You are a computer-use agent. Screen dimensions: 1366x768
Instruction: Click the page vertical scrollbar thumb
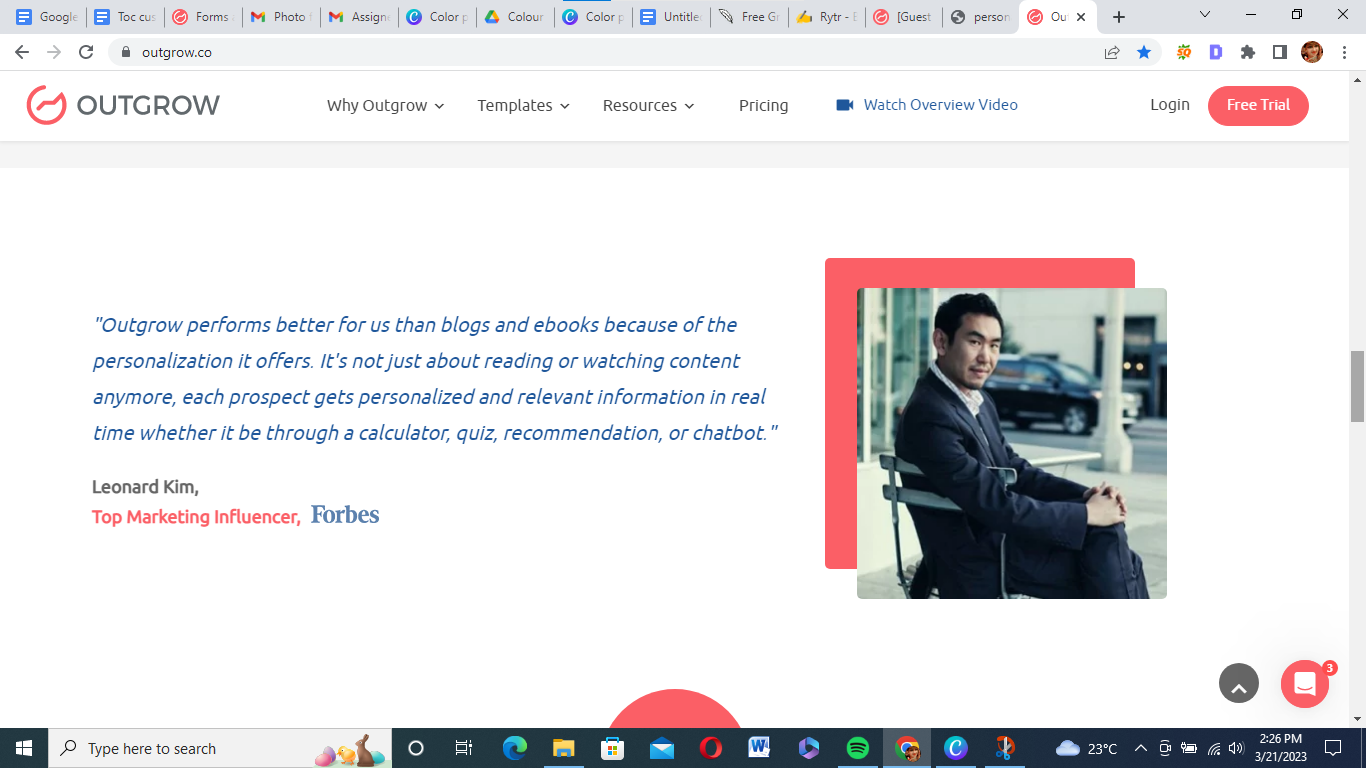(1357, 386)
